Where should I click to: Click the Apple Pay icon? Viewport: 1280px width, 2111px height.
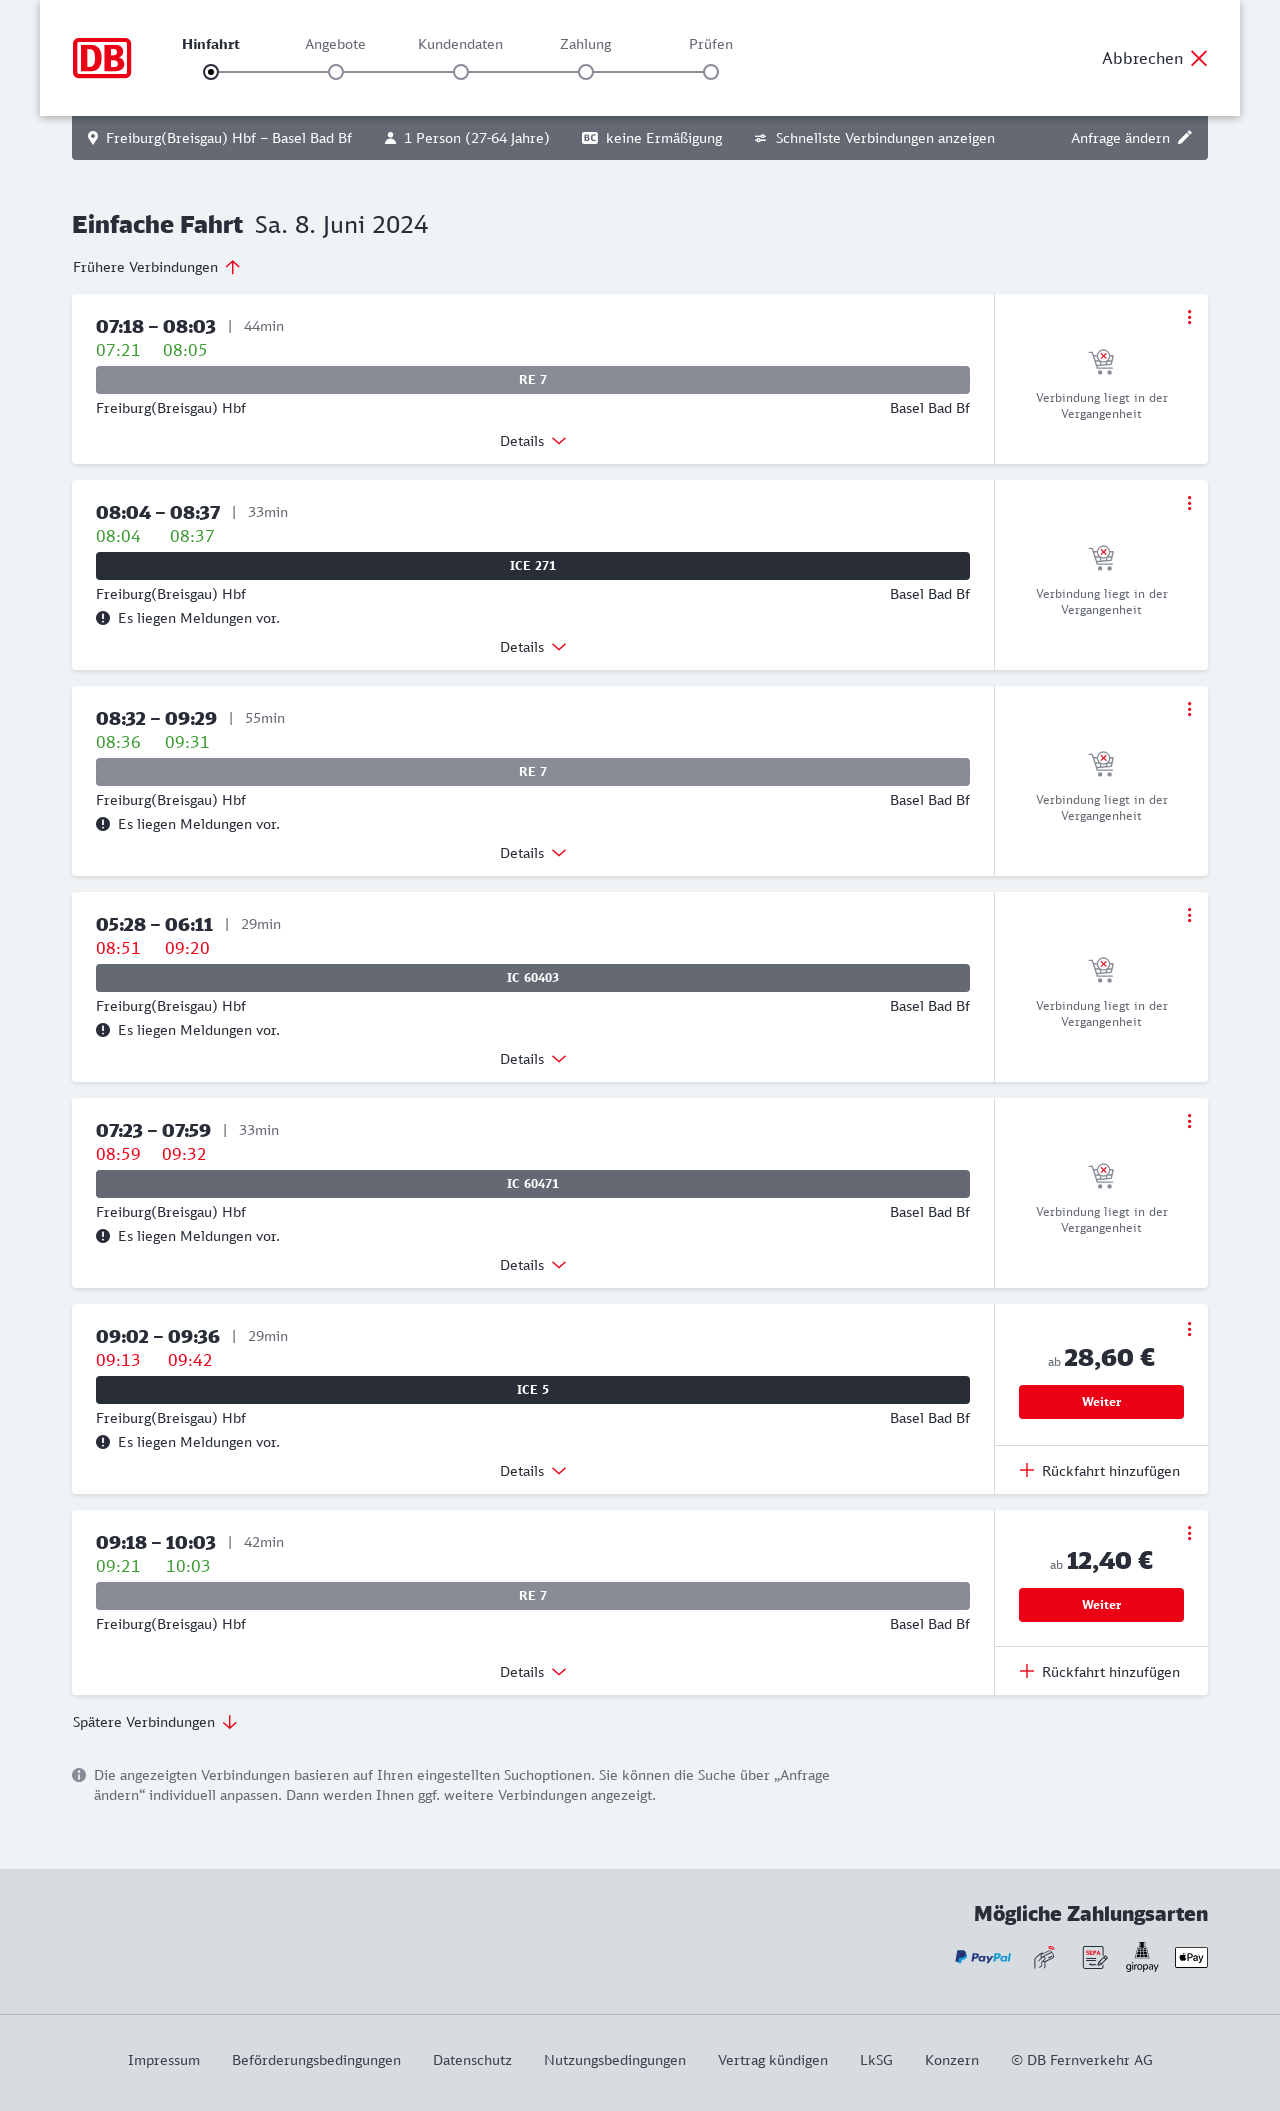point(1191,1957)
